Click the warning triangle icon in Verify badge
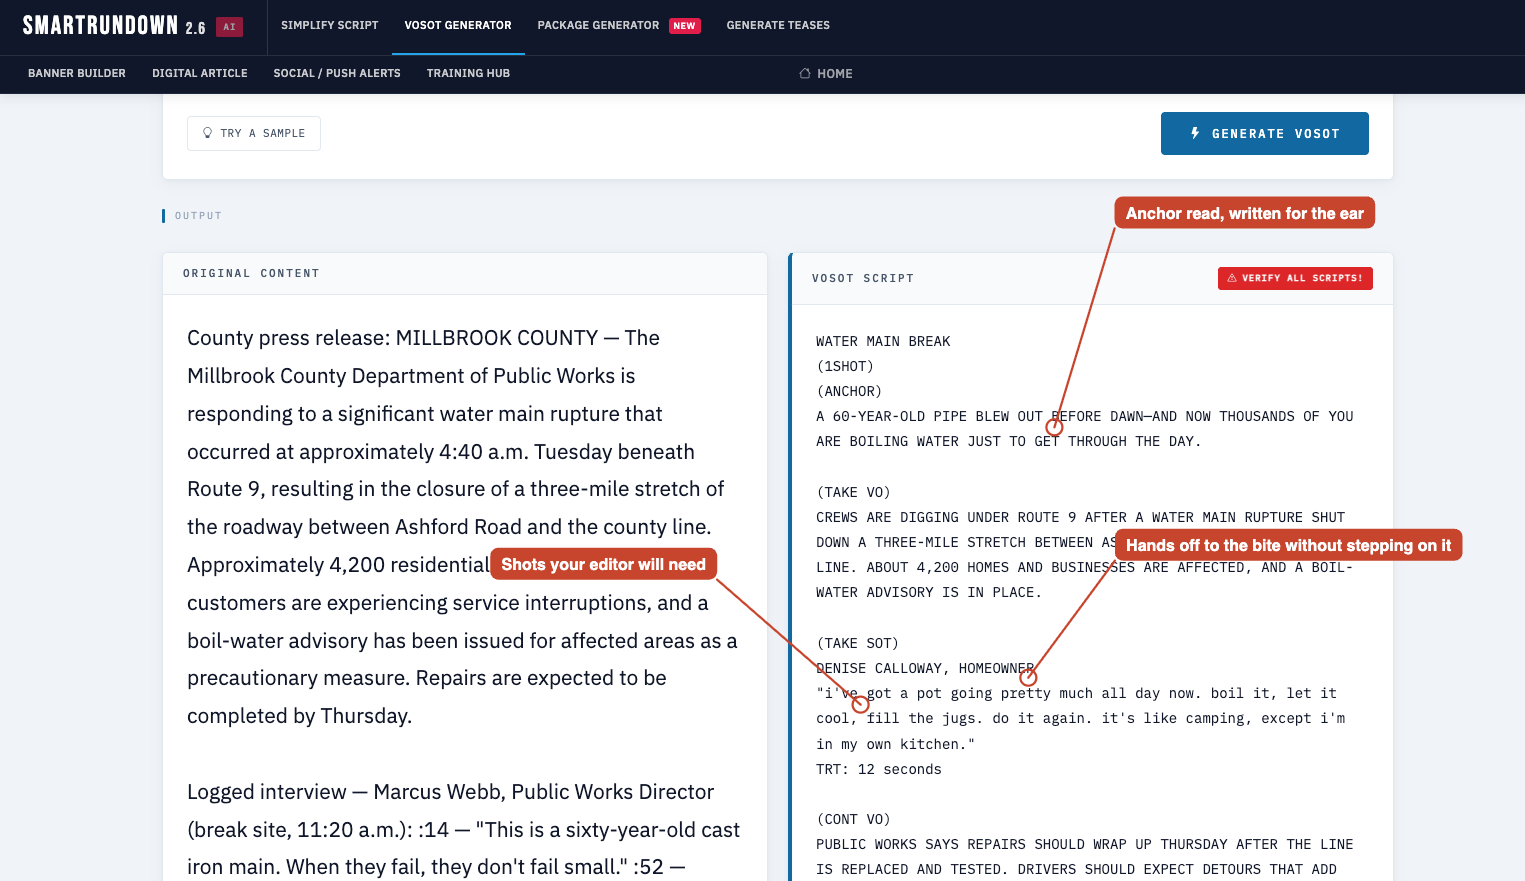The height and width of the screenshot is (881, 1525). coord(1232,278)
